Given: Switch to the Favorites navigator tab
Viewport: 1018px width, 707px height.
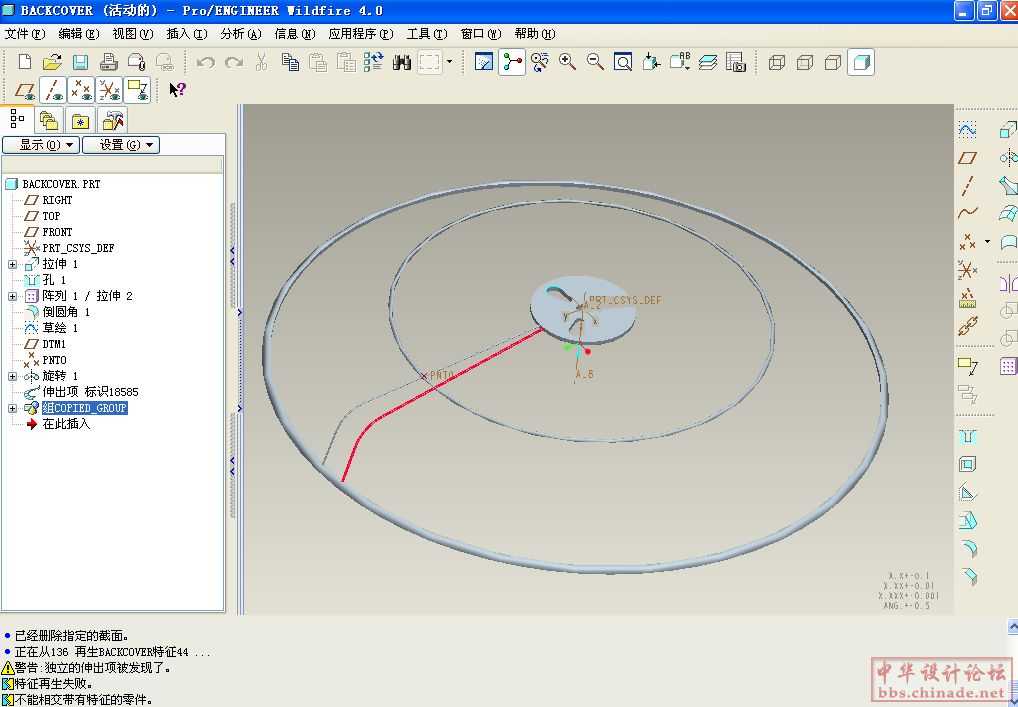Looking at the screenshot, I should pyautogui.click(x=80, y=121).
